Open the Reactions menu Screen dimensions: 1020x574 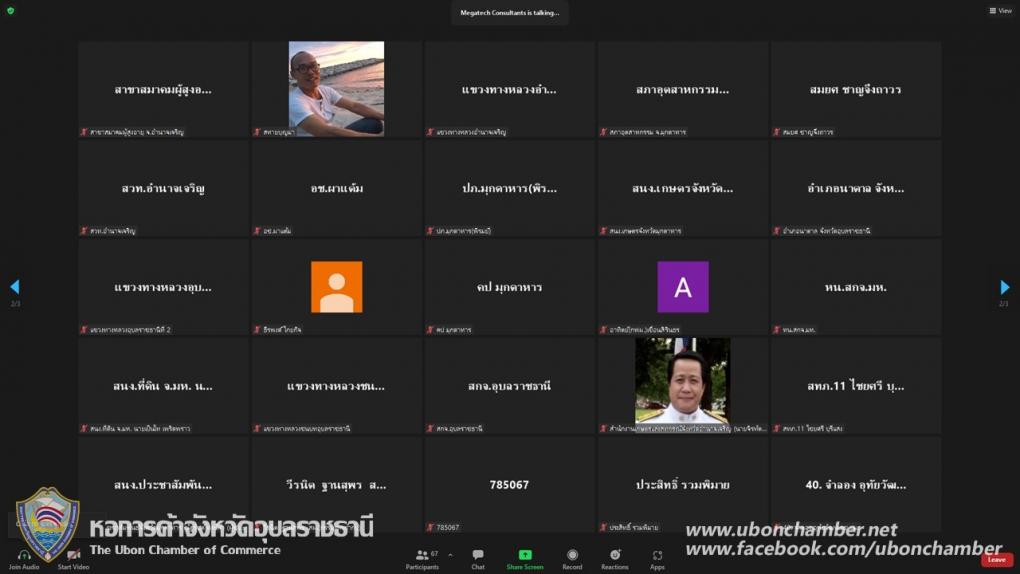615,558
